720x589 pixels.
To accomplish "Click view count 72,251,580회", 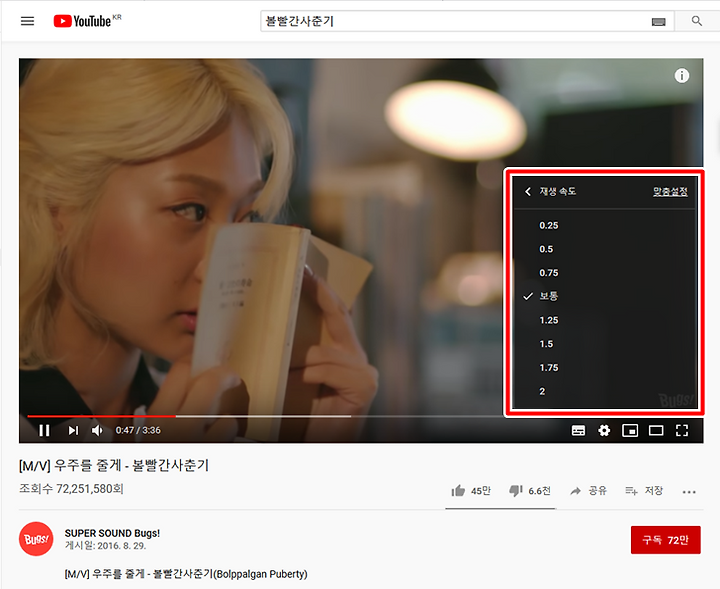I will pyautogui.click(x=71, y=488).
